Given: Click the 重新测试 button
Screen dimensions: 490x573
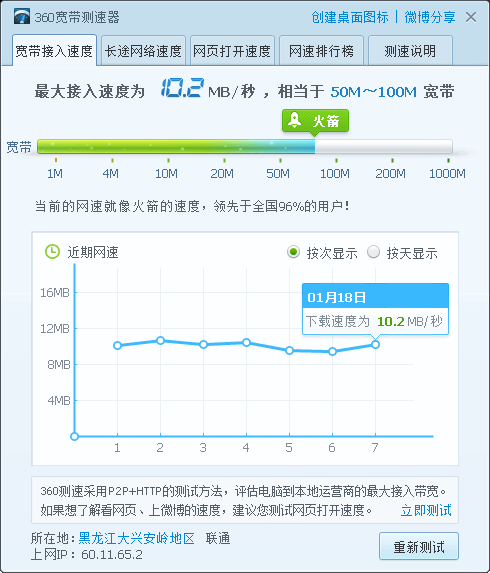Looking at the screenshot, I should coord(419,547).
